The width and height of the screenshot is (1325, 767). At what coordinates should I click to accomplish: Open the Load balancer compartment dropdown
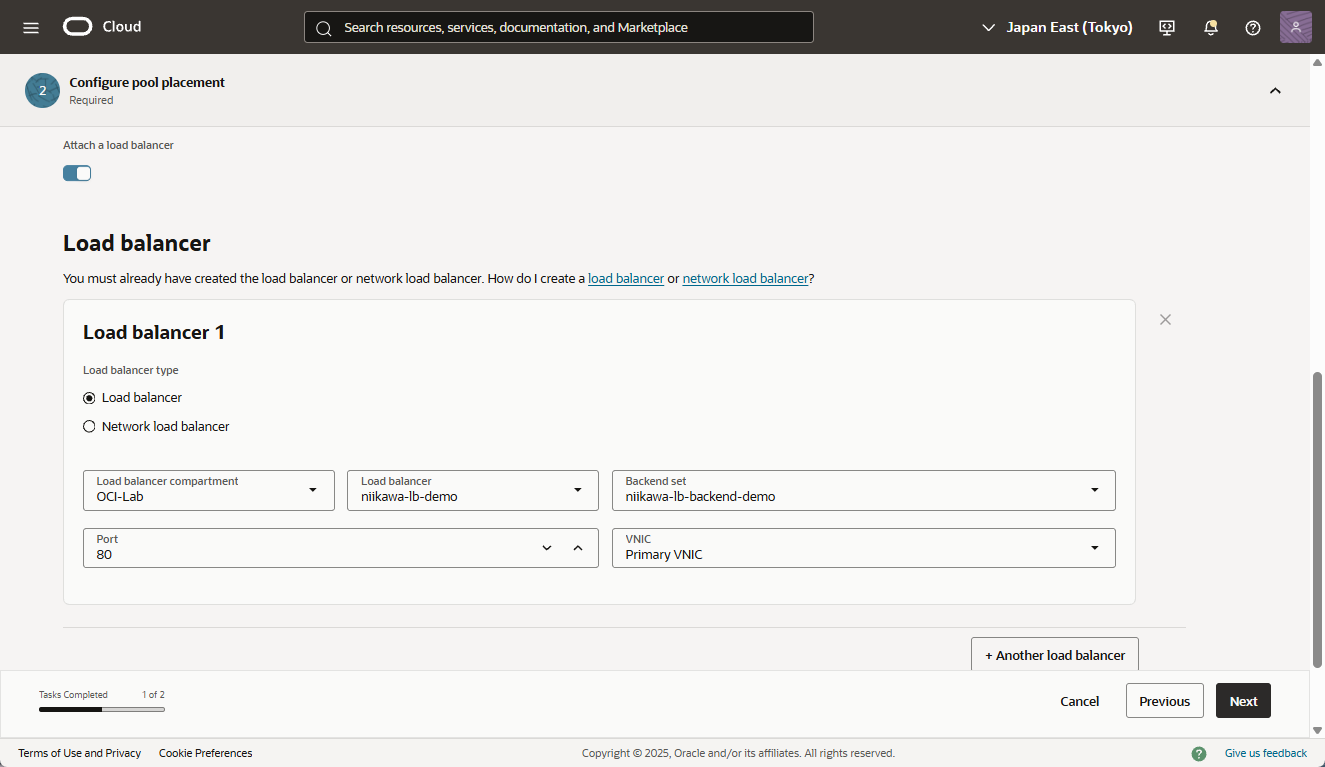pyautogui.click(x=209, y=490)
